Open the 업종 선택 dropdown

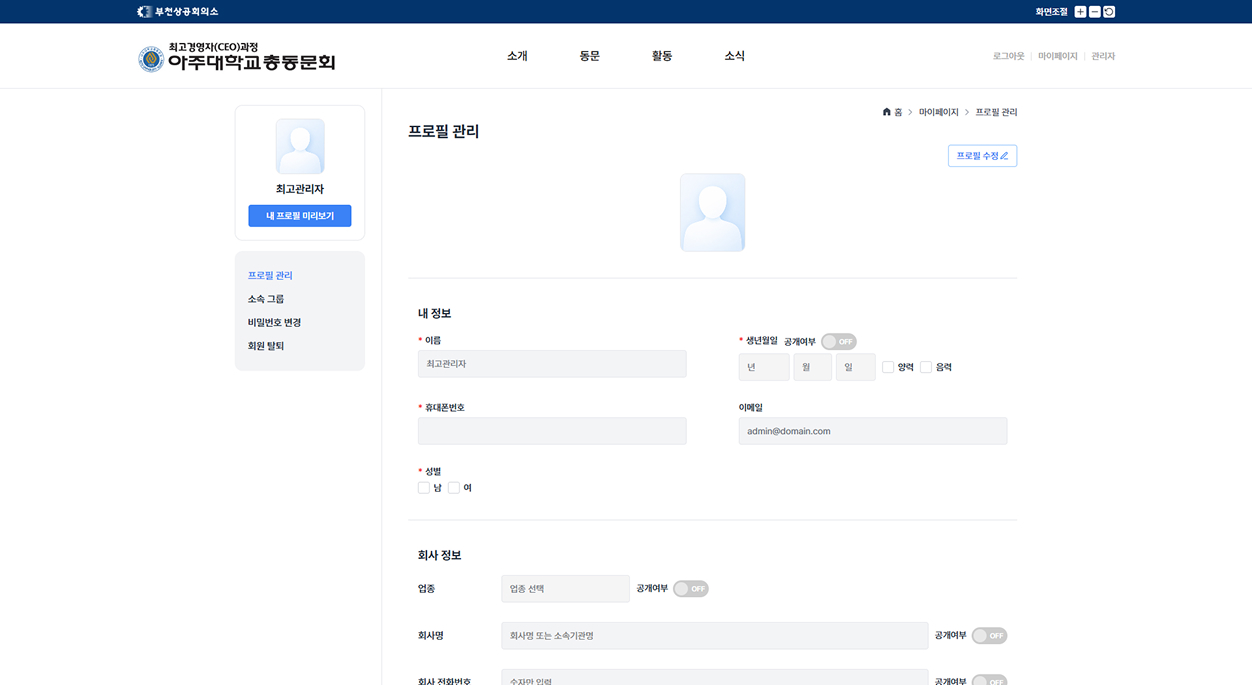click(566, 589)
